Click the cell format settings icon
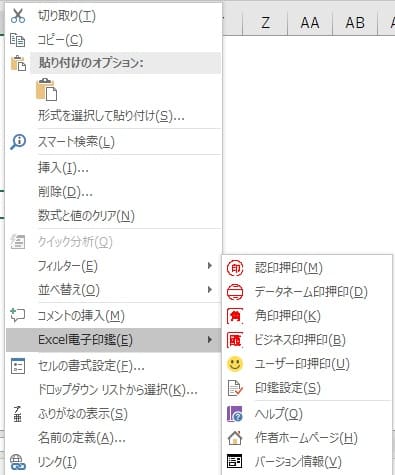The image size is (395, 475). [x=18, y=366]
